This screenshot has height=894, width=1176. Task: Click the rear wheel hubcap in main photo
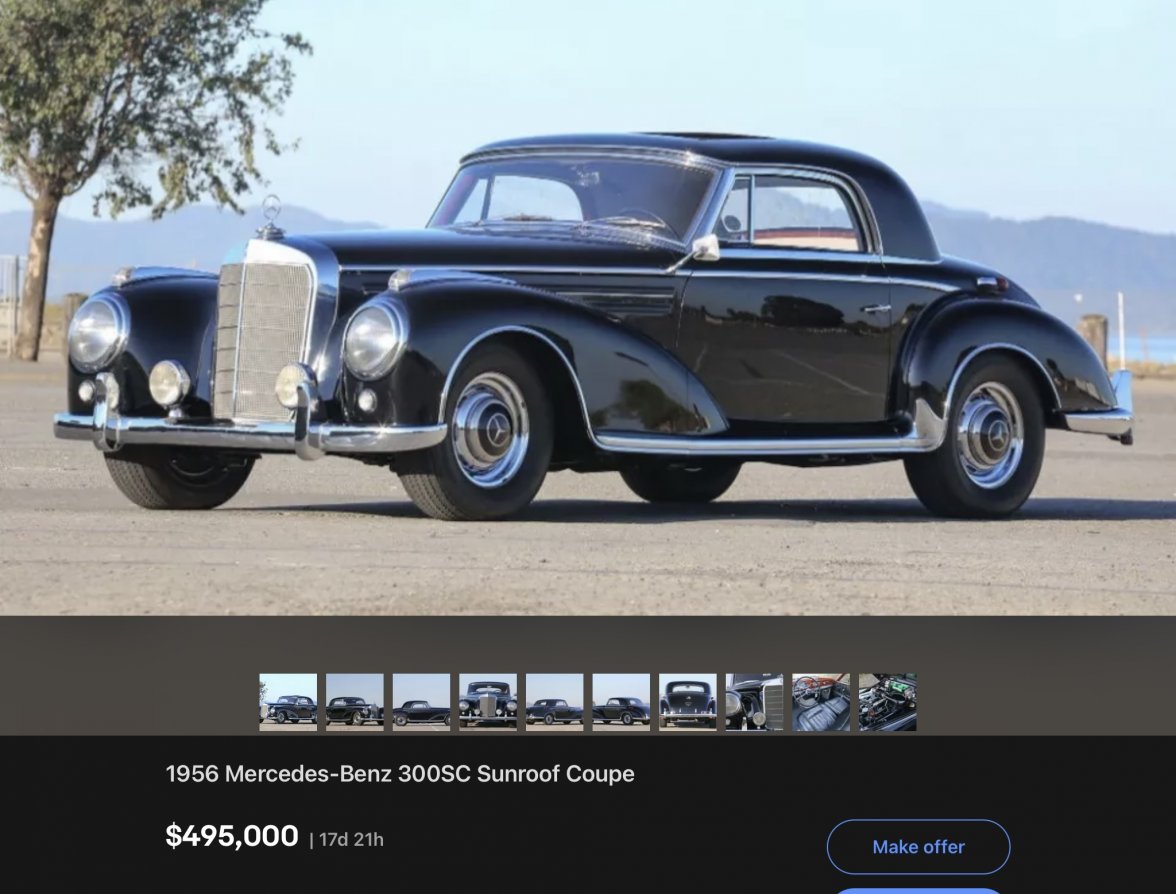989,435
